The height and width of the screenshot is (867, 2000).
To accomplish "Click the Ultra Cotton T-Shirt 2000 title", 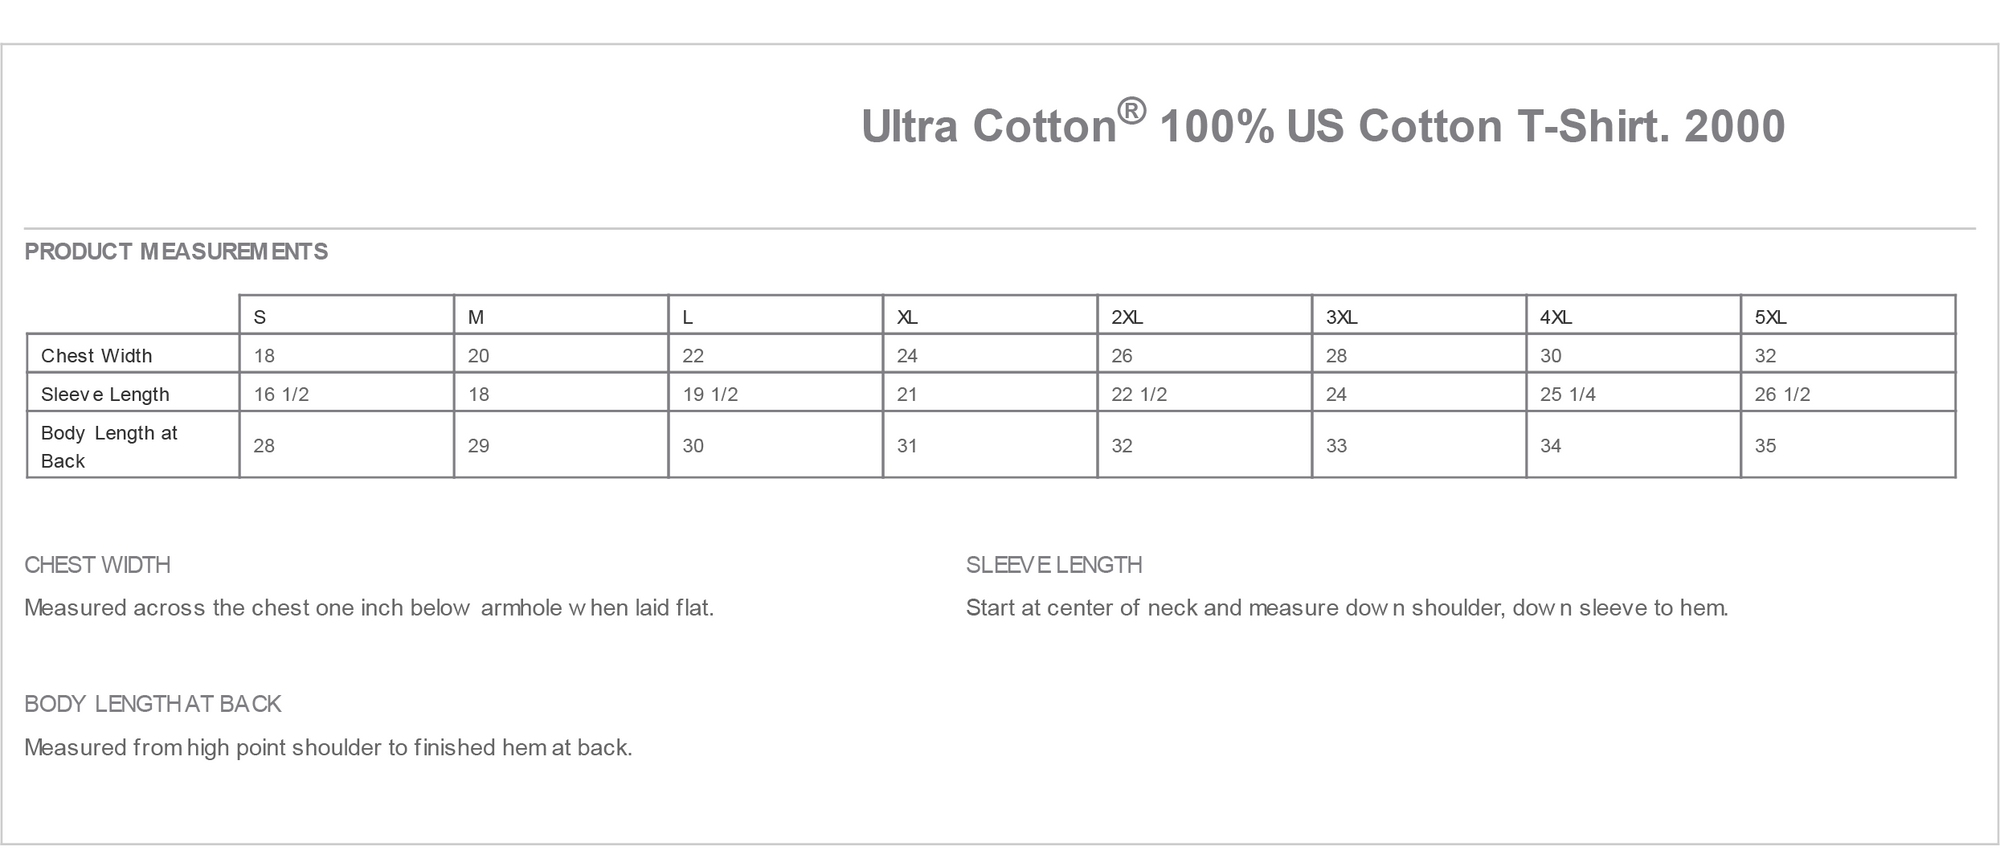I will (x=1322, y=127).
